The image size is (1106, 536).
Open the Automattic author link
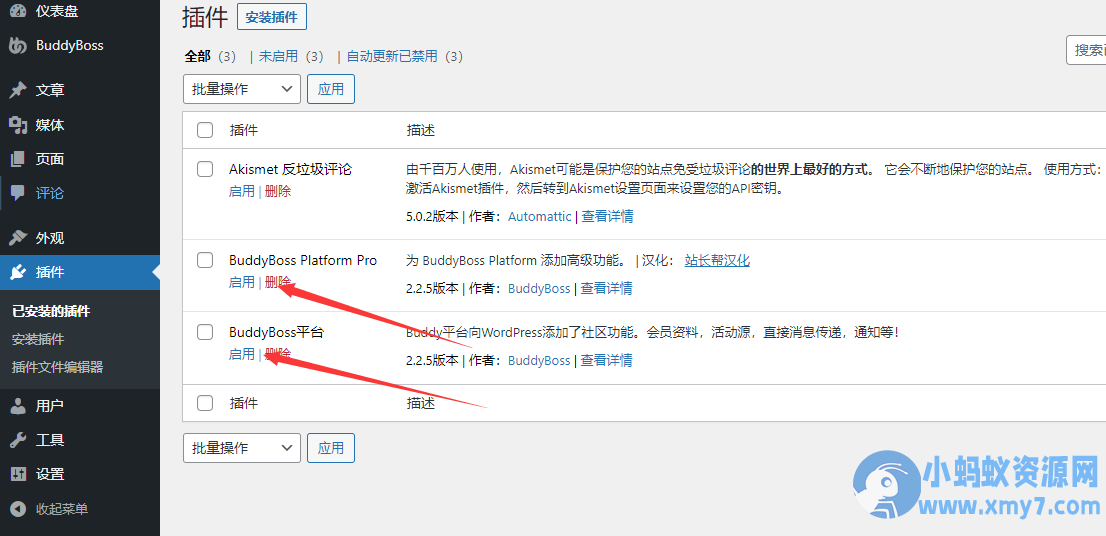pos(540,217)
